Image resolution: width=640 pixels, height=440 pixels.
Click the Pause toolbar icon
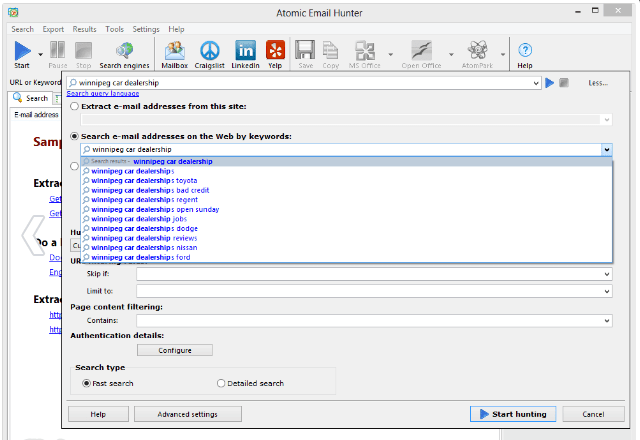point(58,51)
